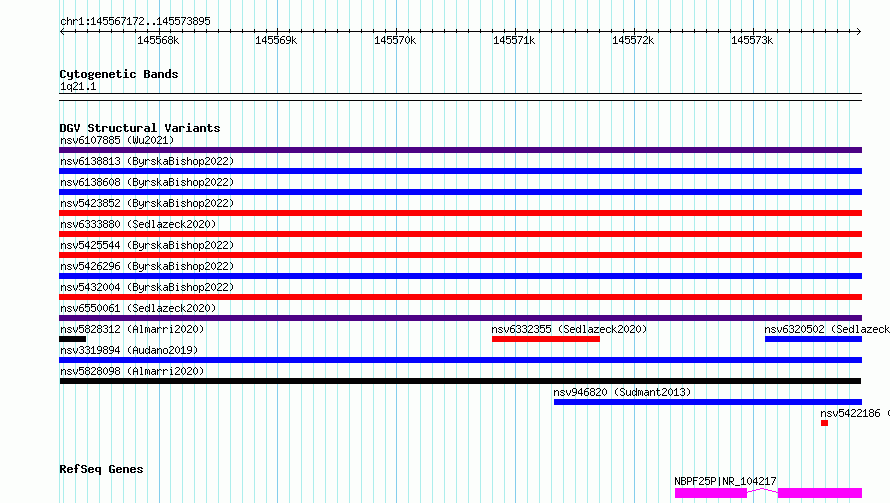Open the nsv6138608 (ByrskaBishop2022) label

click(147, 182)
